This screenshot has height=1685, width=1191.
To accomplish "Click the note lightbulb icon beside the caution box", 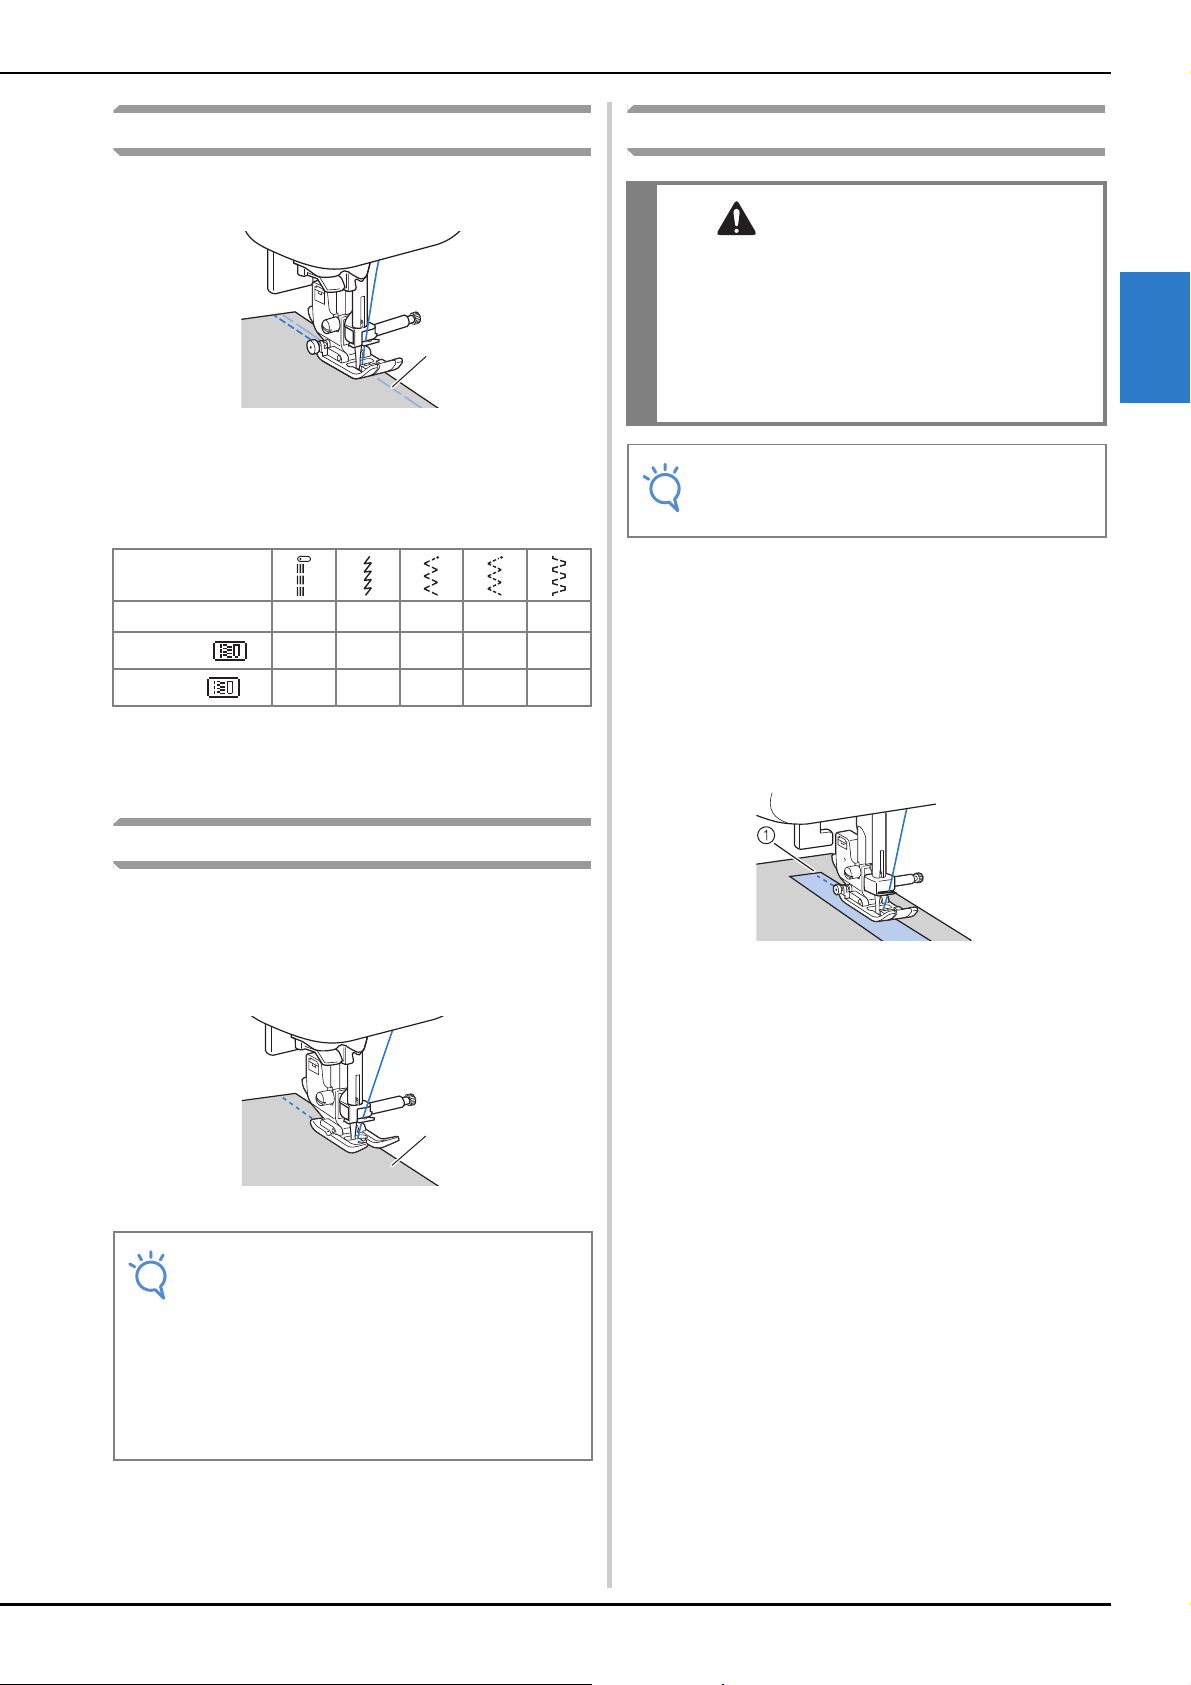I will [663, 488].
